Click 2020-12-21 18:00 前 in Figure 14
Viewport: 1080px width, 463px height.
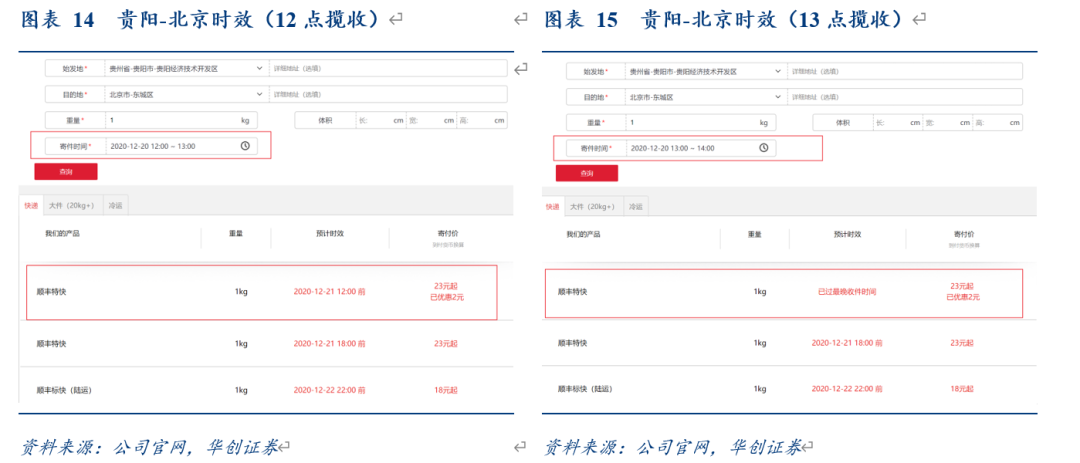click(x=329, y=342)
